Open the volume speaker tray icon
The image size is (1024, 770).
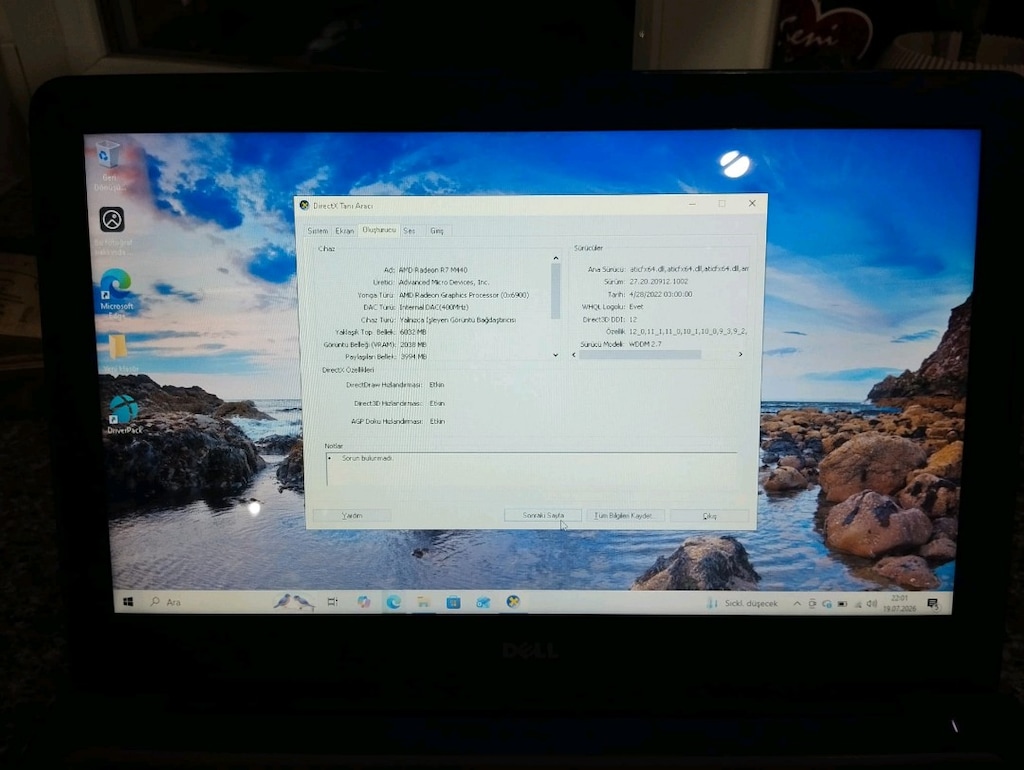(872, 604)
